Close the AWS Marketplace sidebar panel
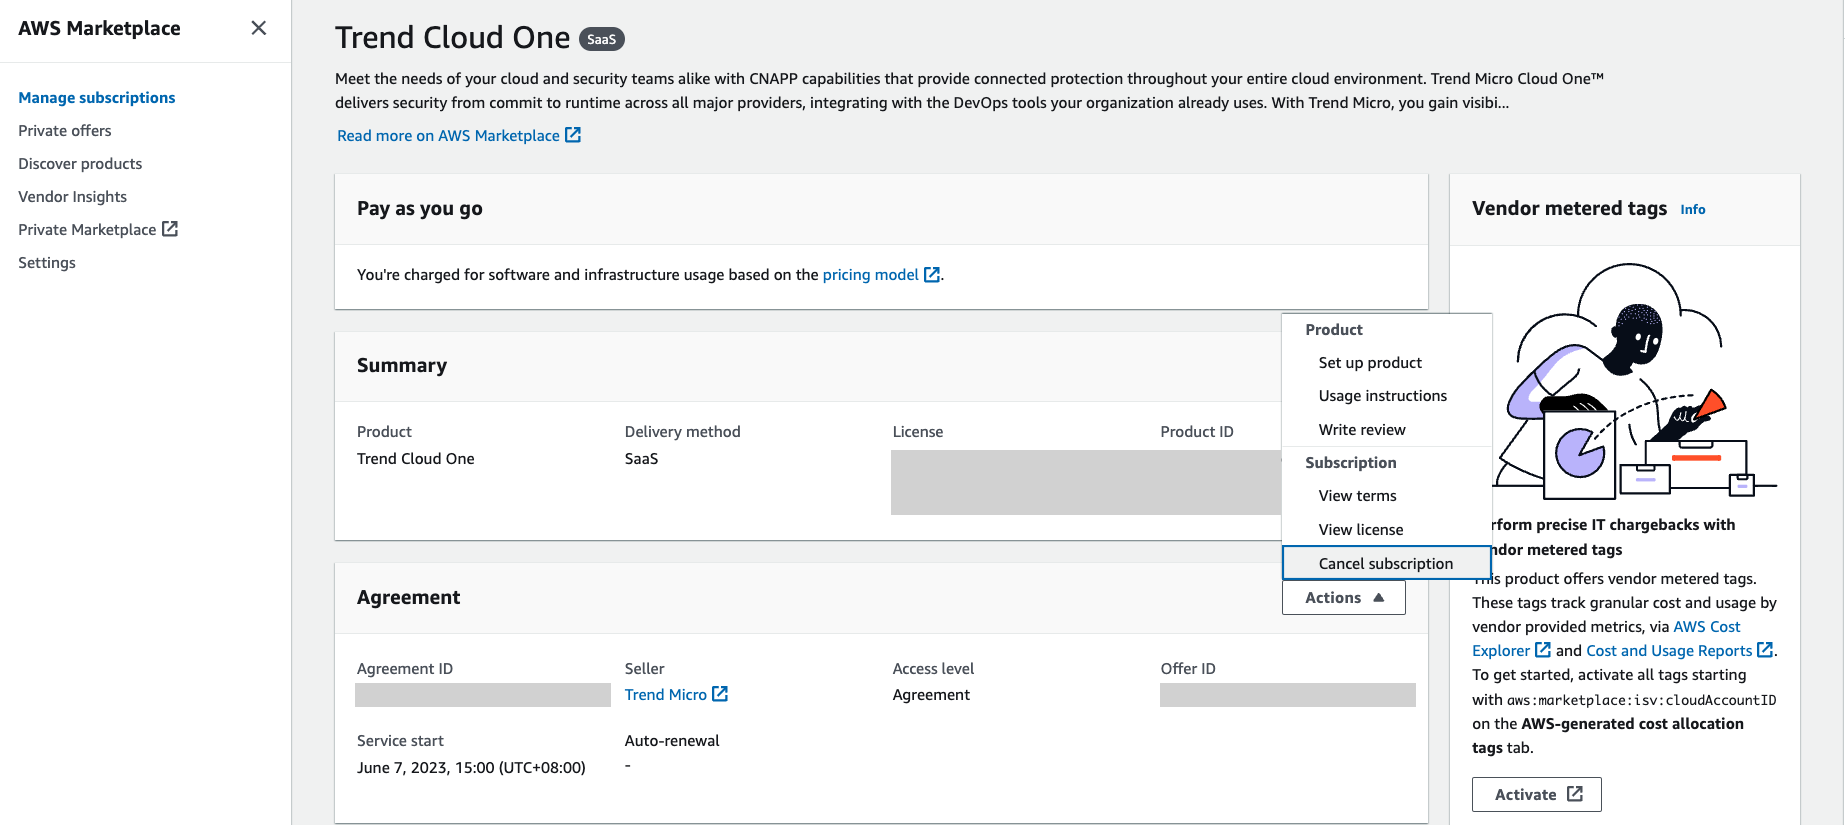Image resolution: width=1845 pixels, height=825 pixels. point(259,28)
